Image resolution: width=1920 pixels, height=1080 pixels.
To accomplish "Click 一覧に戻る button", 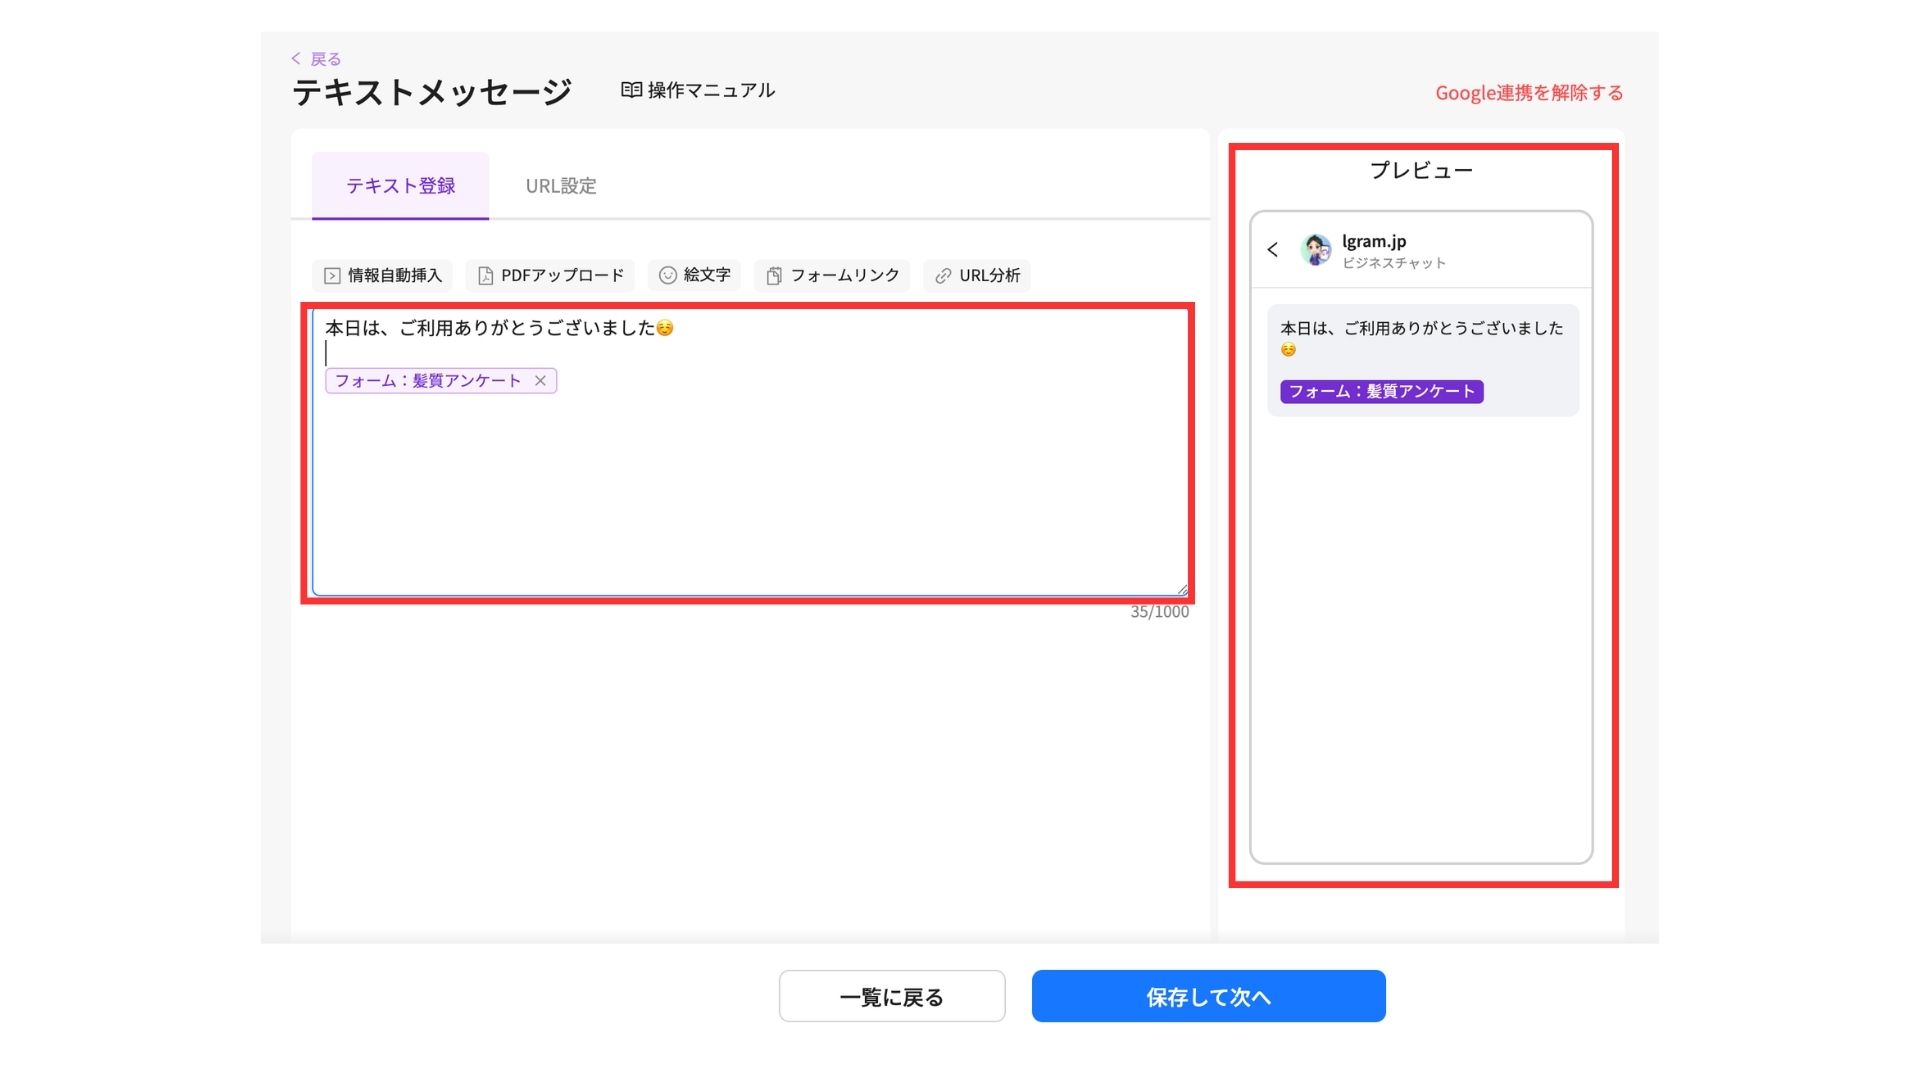I will (891, 996).
